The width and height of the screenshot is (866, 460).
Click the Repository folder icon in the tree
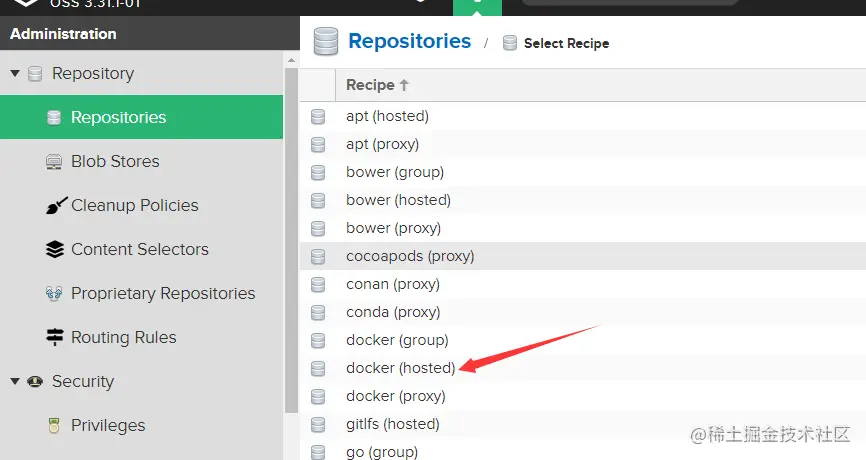tap(35, 73)
